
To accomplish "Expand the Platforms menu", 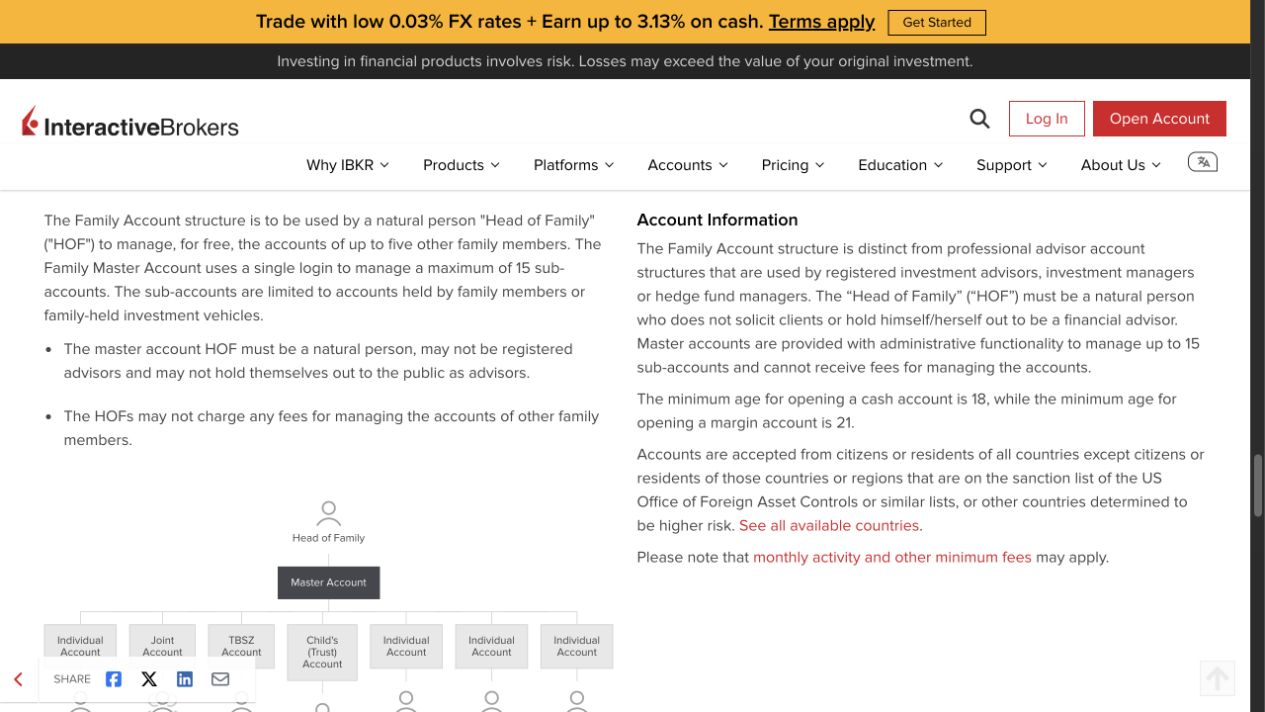I will tap(574, 165).
